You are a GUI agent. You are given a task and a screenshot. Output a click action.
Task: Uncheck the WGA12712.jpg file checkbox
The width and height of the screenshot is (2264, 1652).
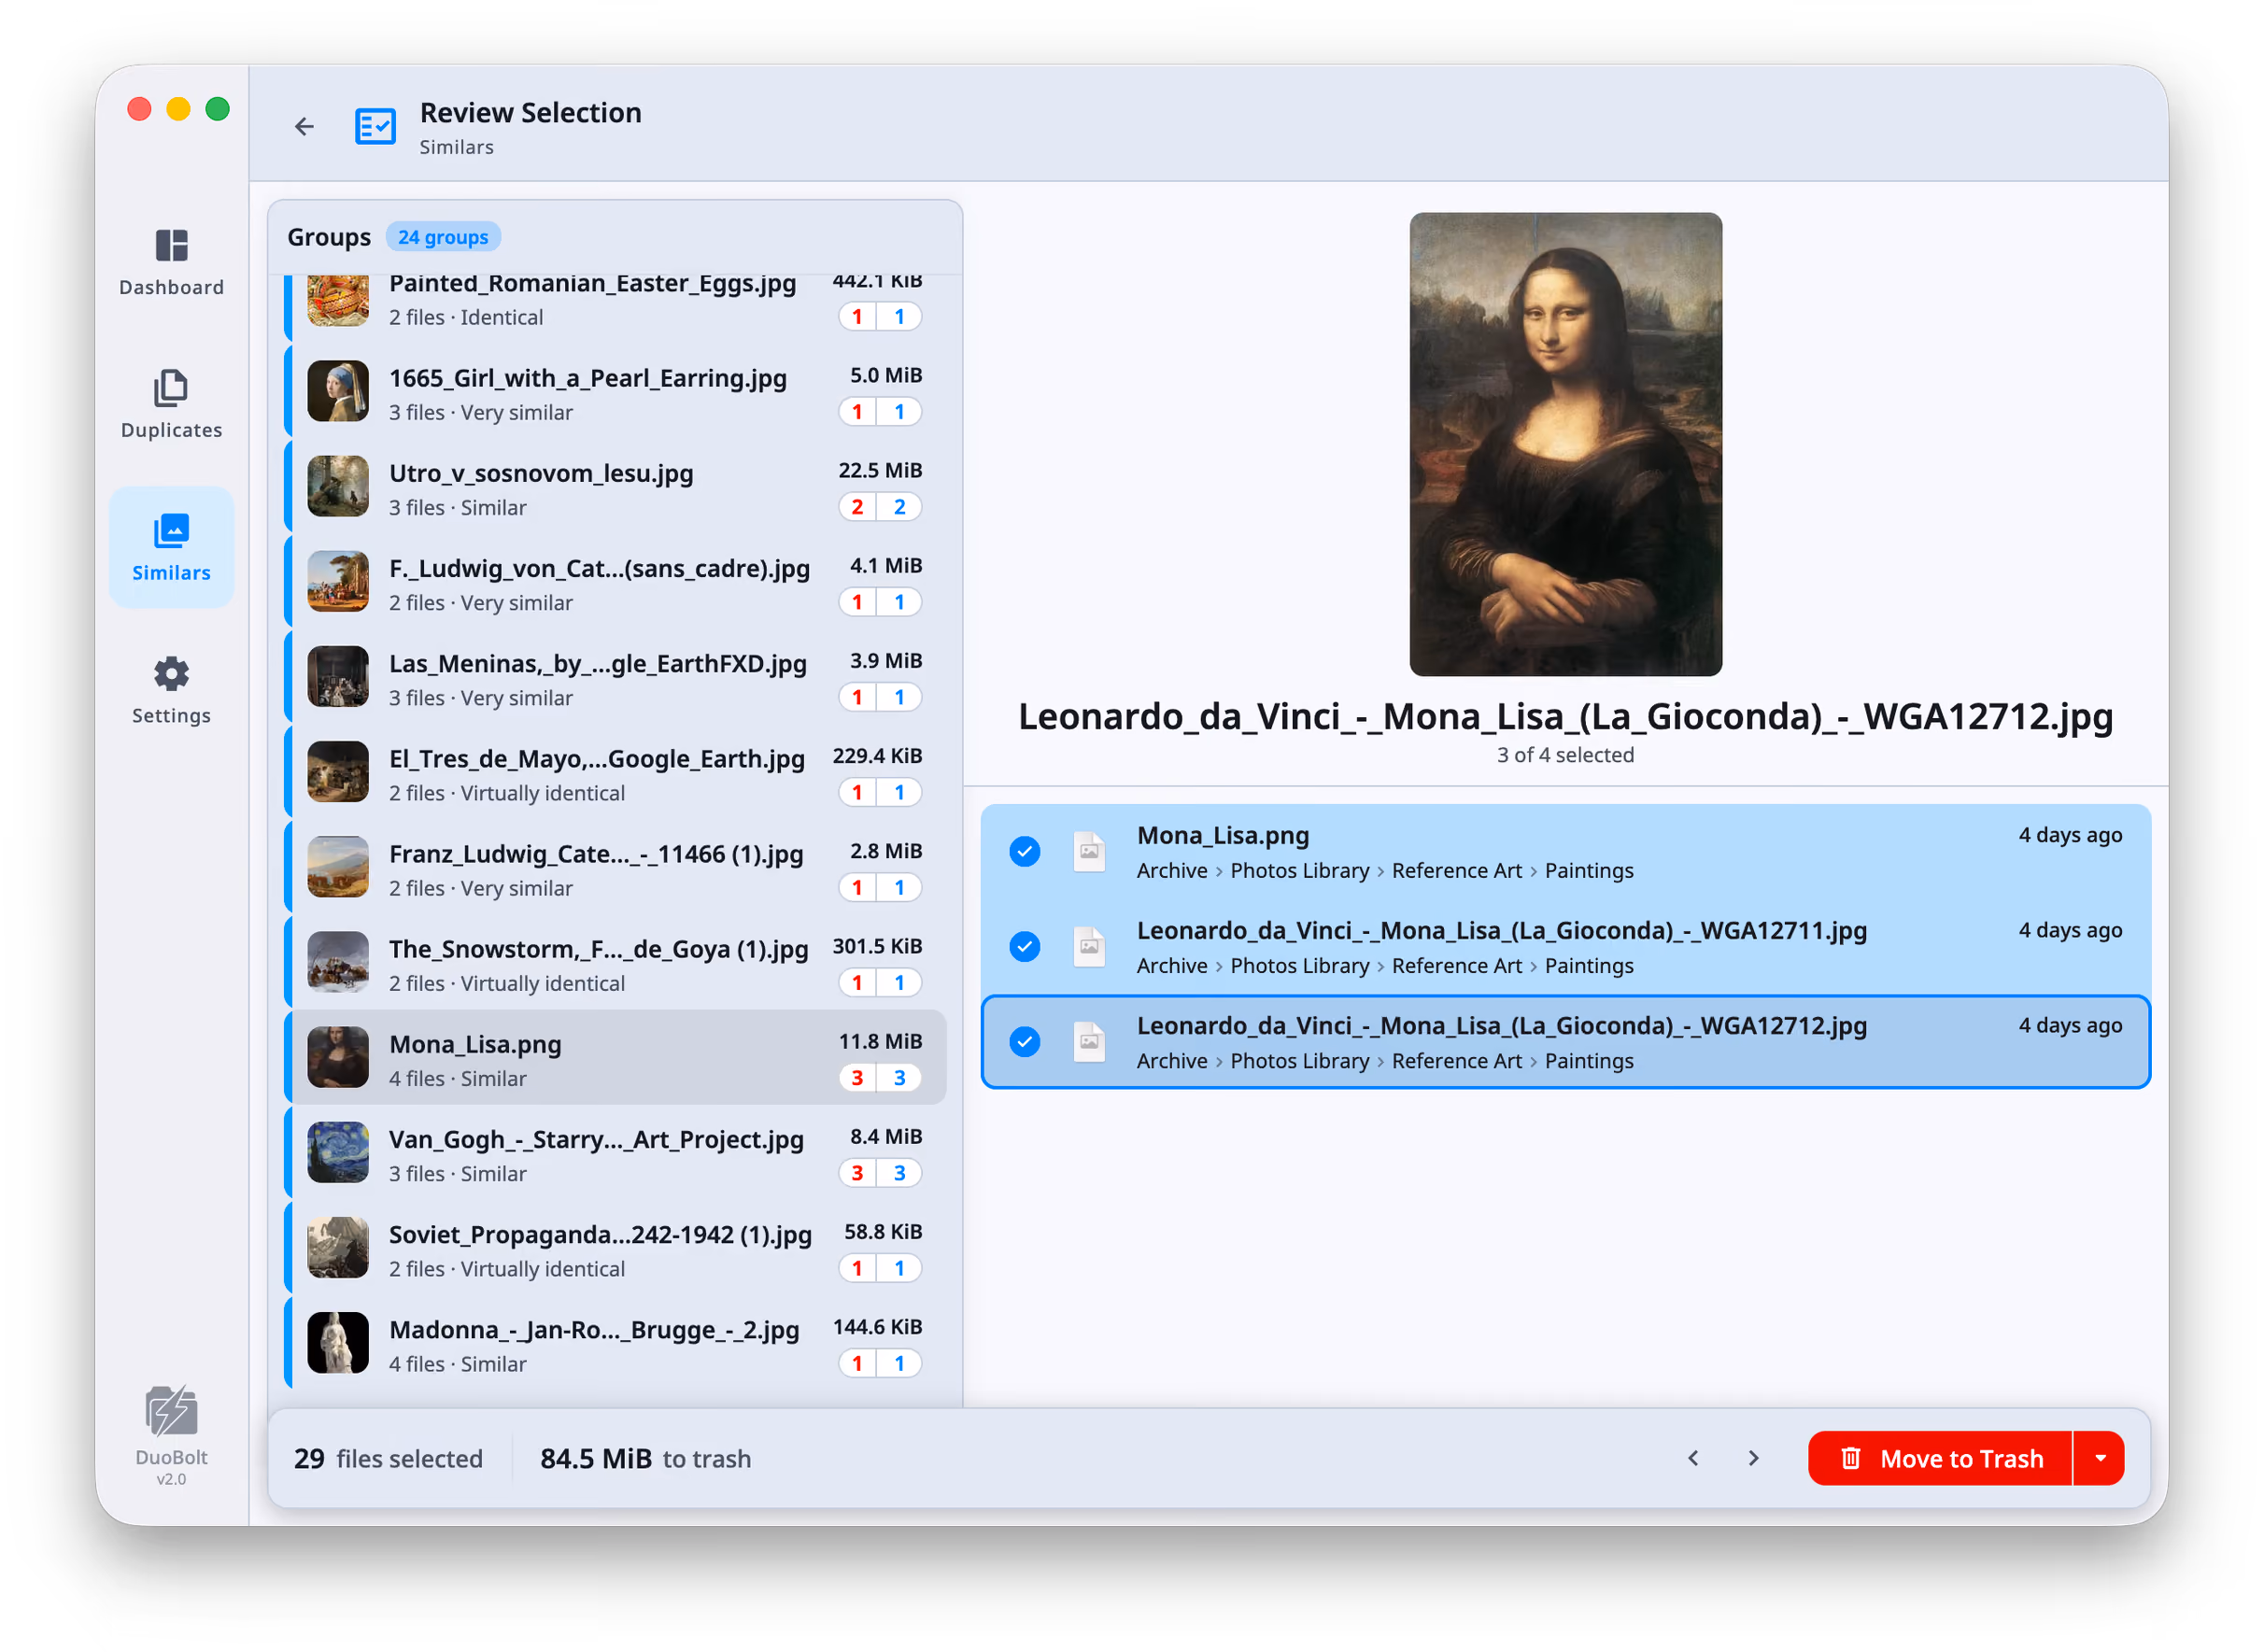(1025, 1042)
